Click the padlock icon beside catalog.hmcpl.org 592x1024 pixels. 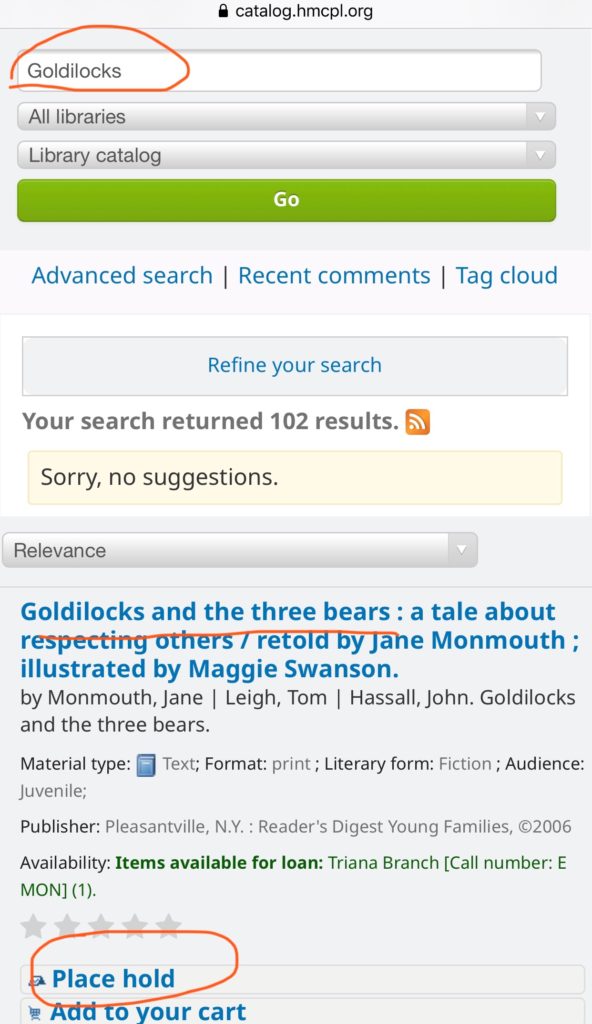point(223,11)
